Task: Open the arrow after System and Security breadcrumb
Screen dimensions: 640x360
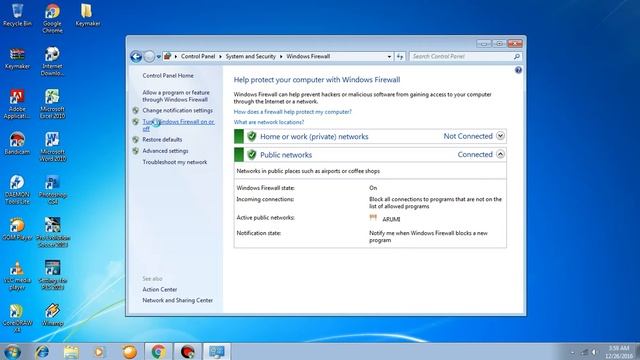Action: [x=281, y=56]
